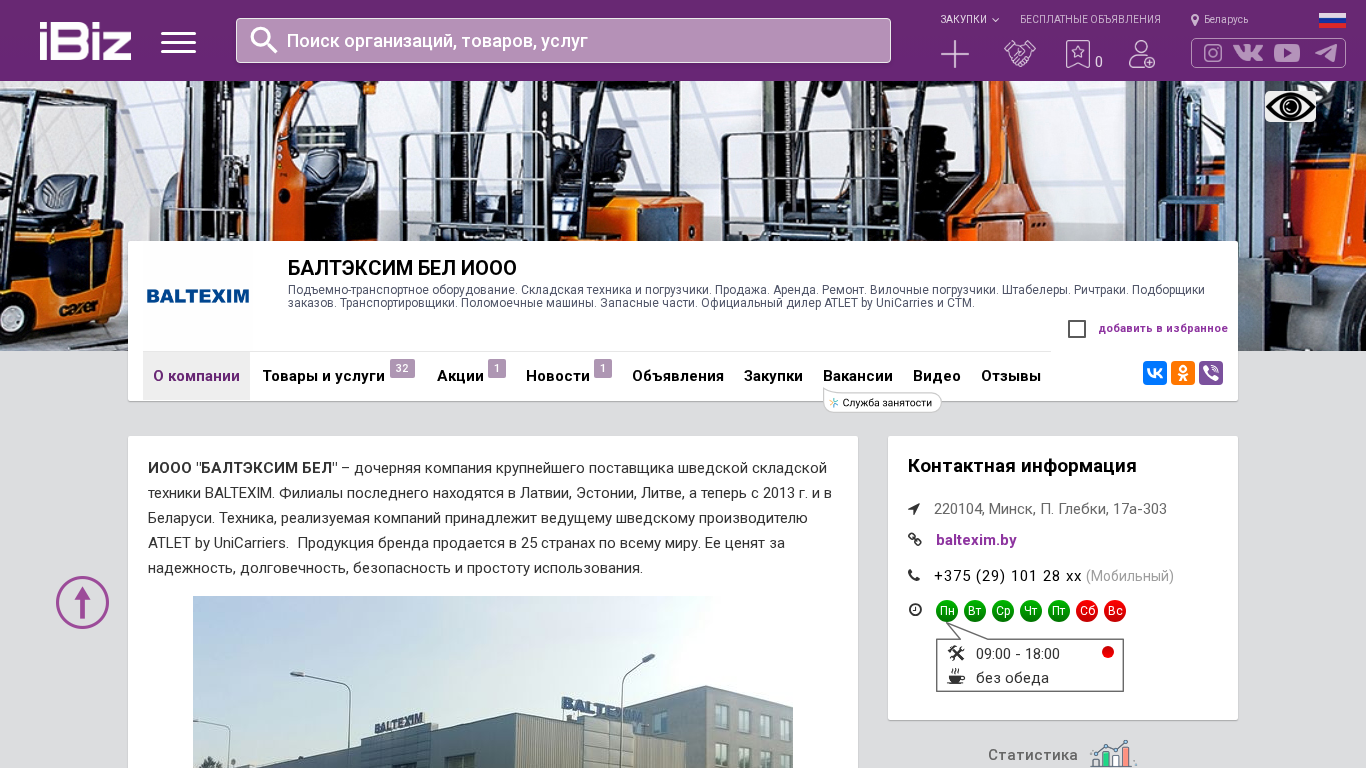This screenshot has width=1366, height=768.
Task: Click working hours '09:00 - 18:00'
Action: click(x=1018, y=654)
